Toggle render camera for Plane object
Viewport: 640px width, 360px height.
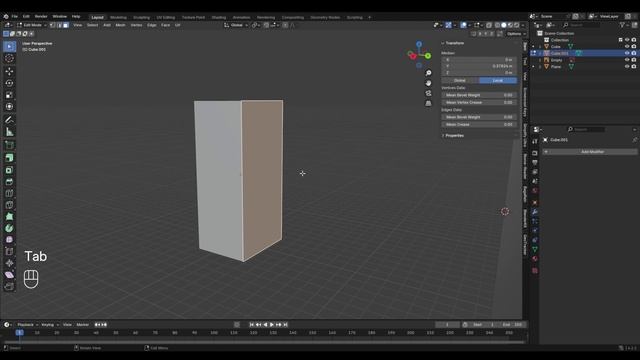634,67
